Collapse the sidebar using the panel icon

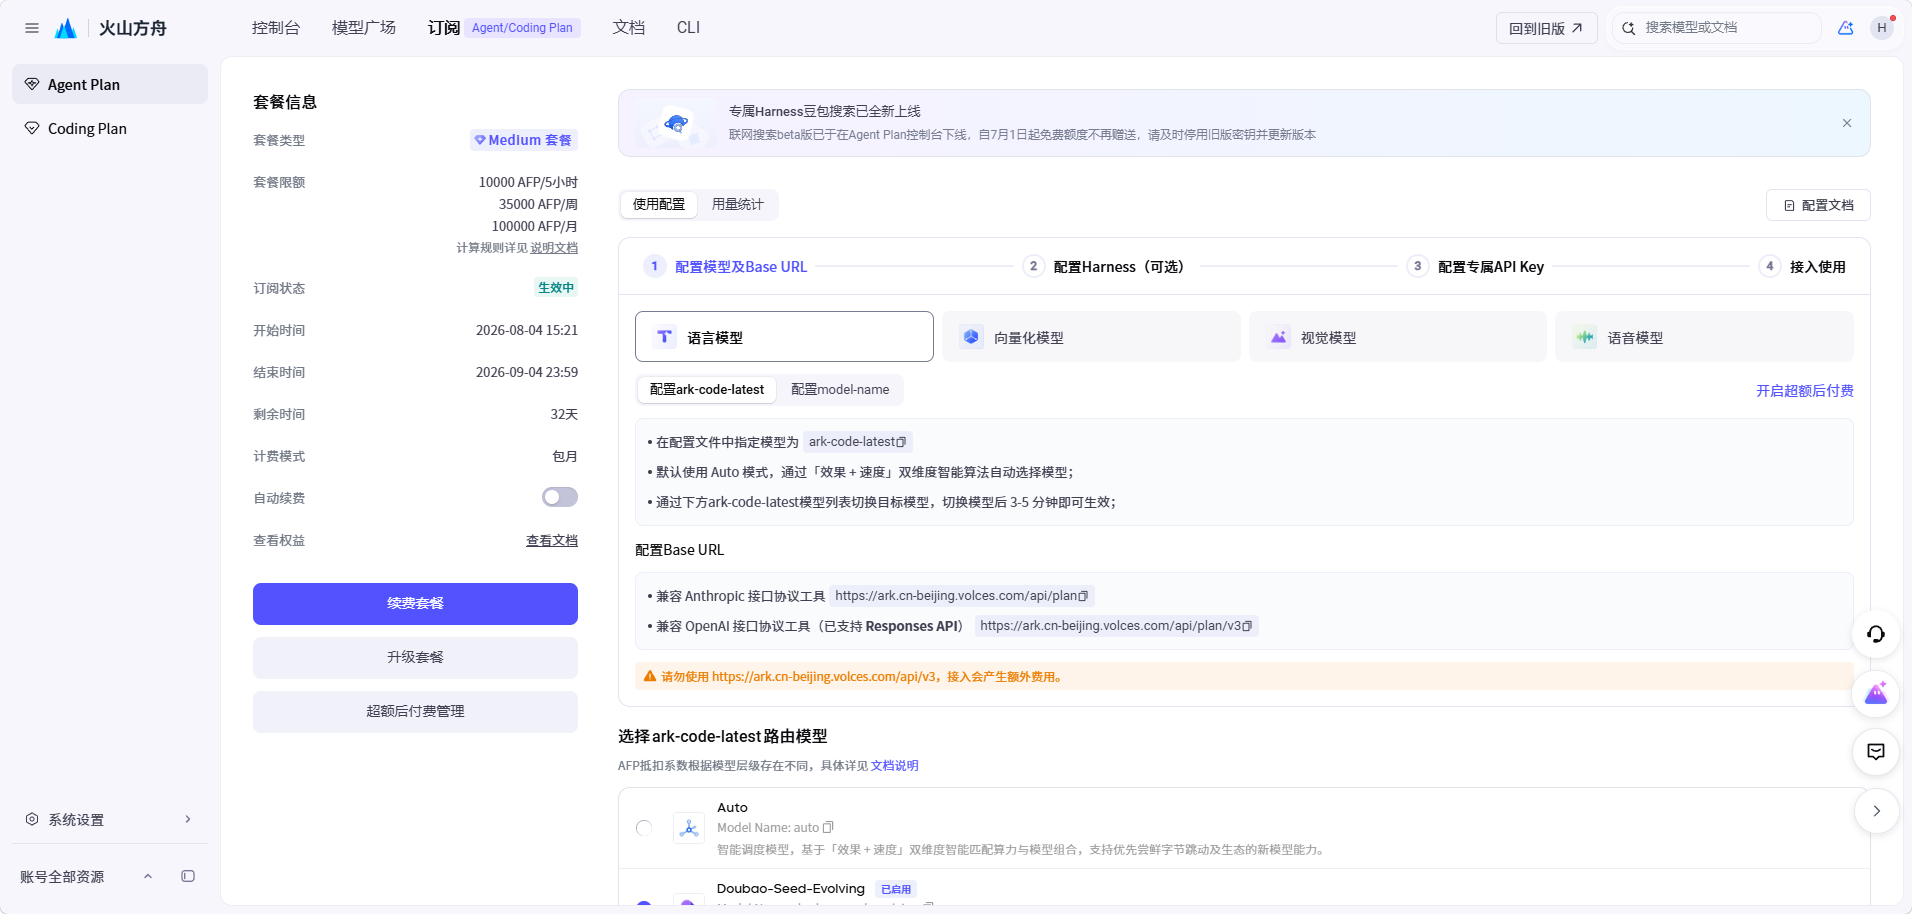[x=188, y=876]
